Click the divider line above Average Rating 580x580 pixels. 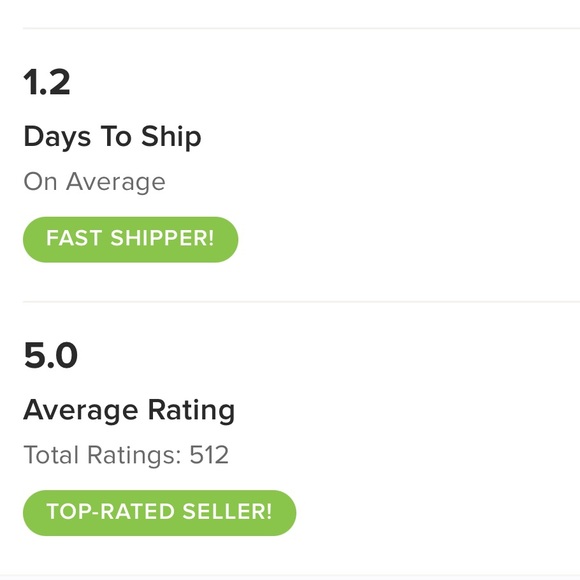tap(301, 302)
